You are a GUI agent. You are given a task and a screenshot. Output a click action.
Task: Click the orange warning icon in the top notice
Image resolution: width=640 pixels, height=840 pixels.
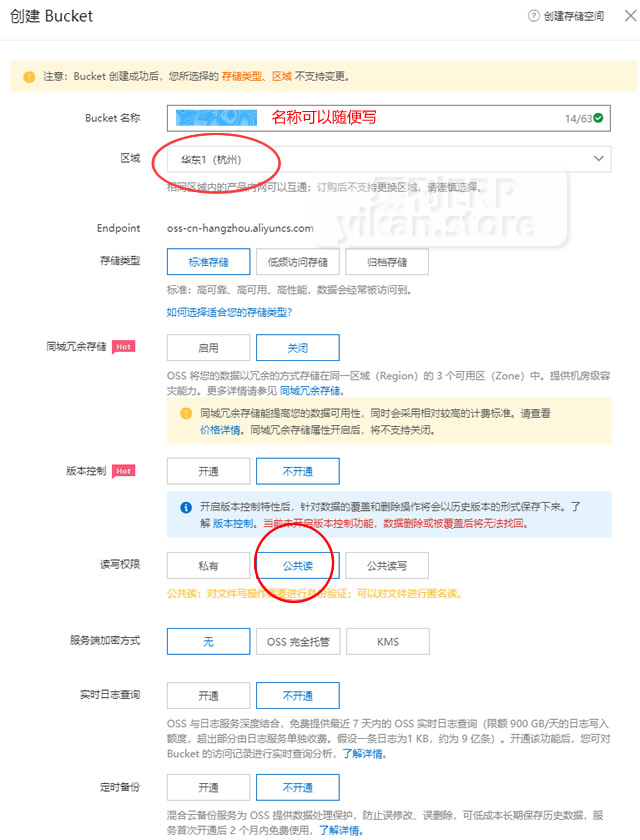pos(28,76)
